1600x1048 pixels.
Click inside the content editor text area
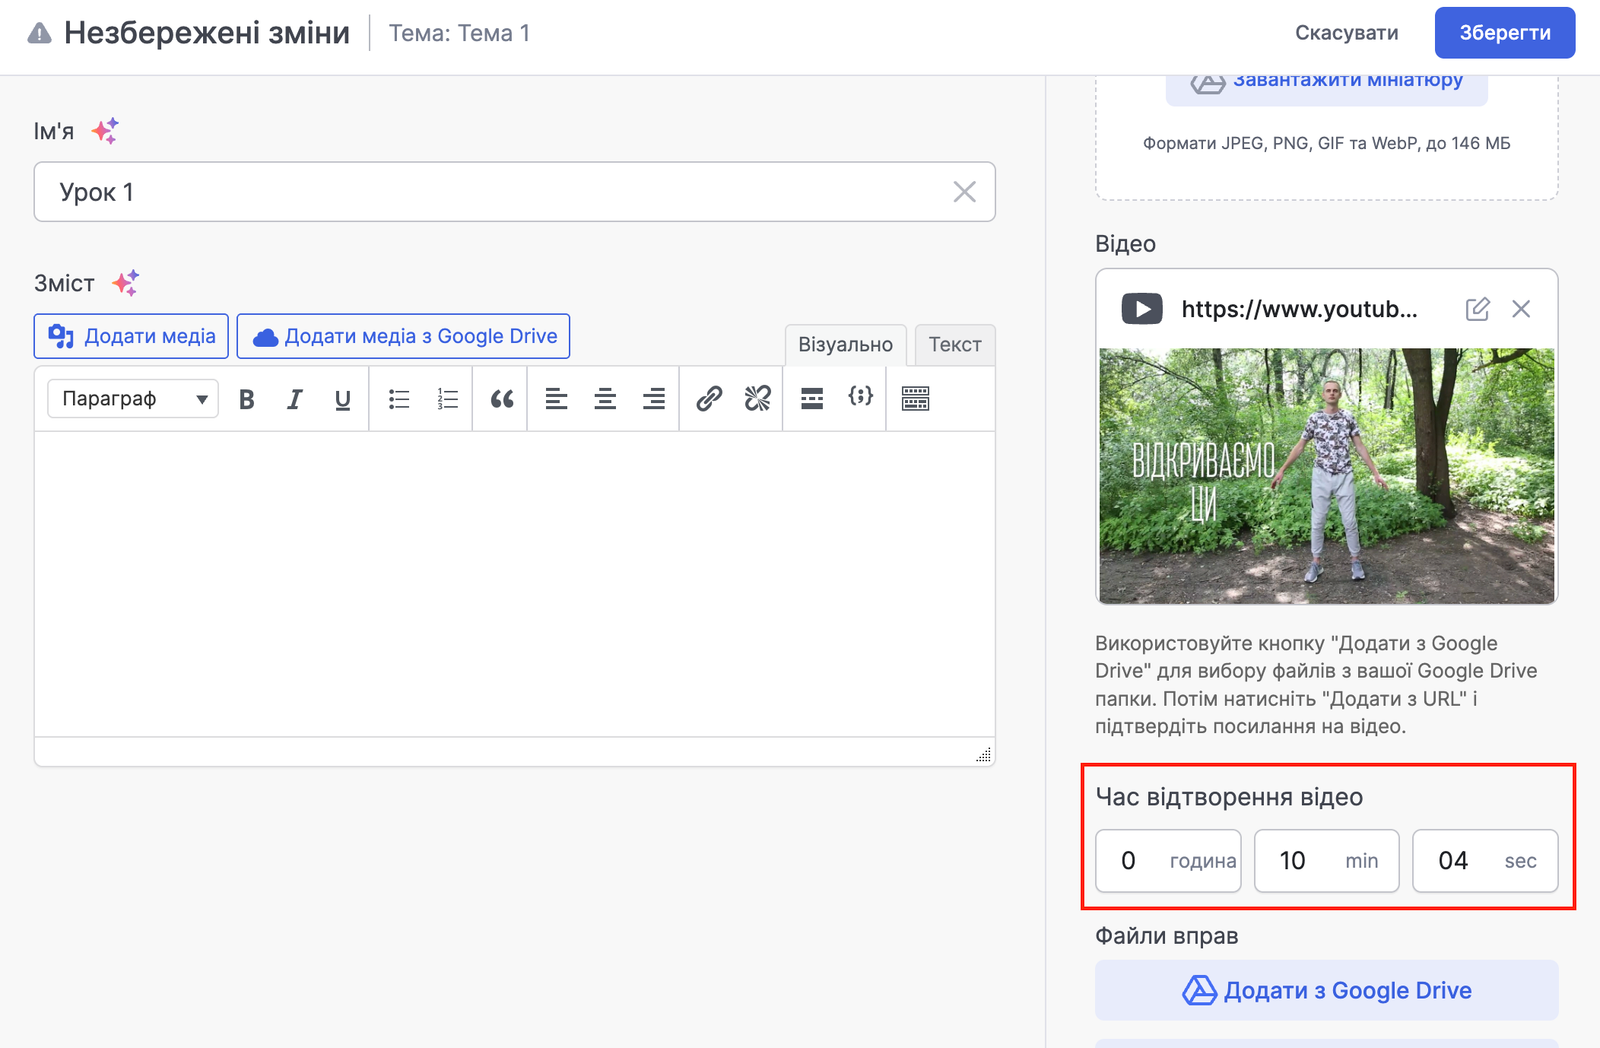tap(515, 584)
